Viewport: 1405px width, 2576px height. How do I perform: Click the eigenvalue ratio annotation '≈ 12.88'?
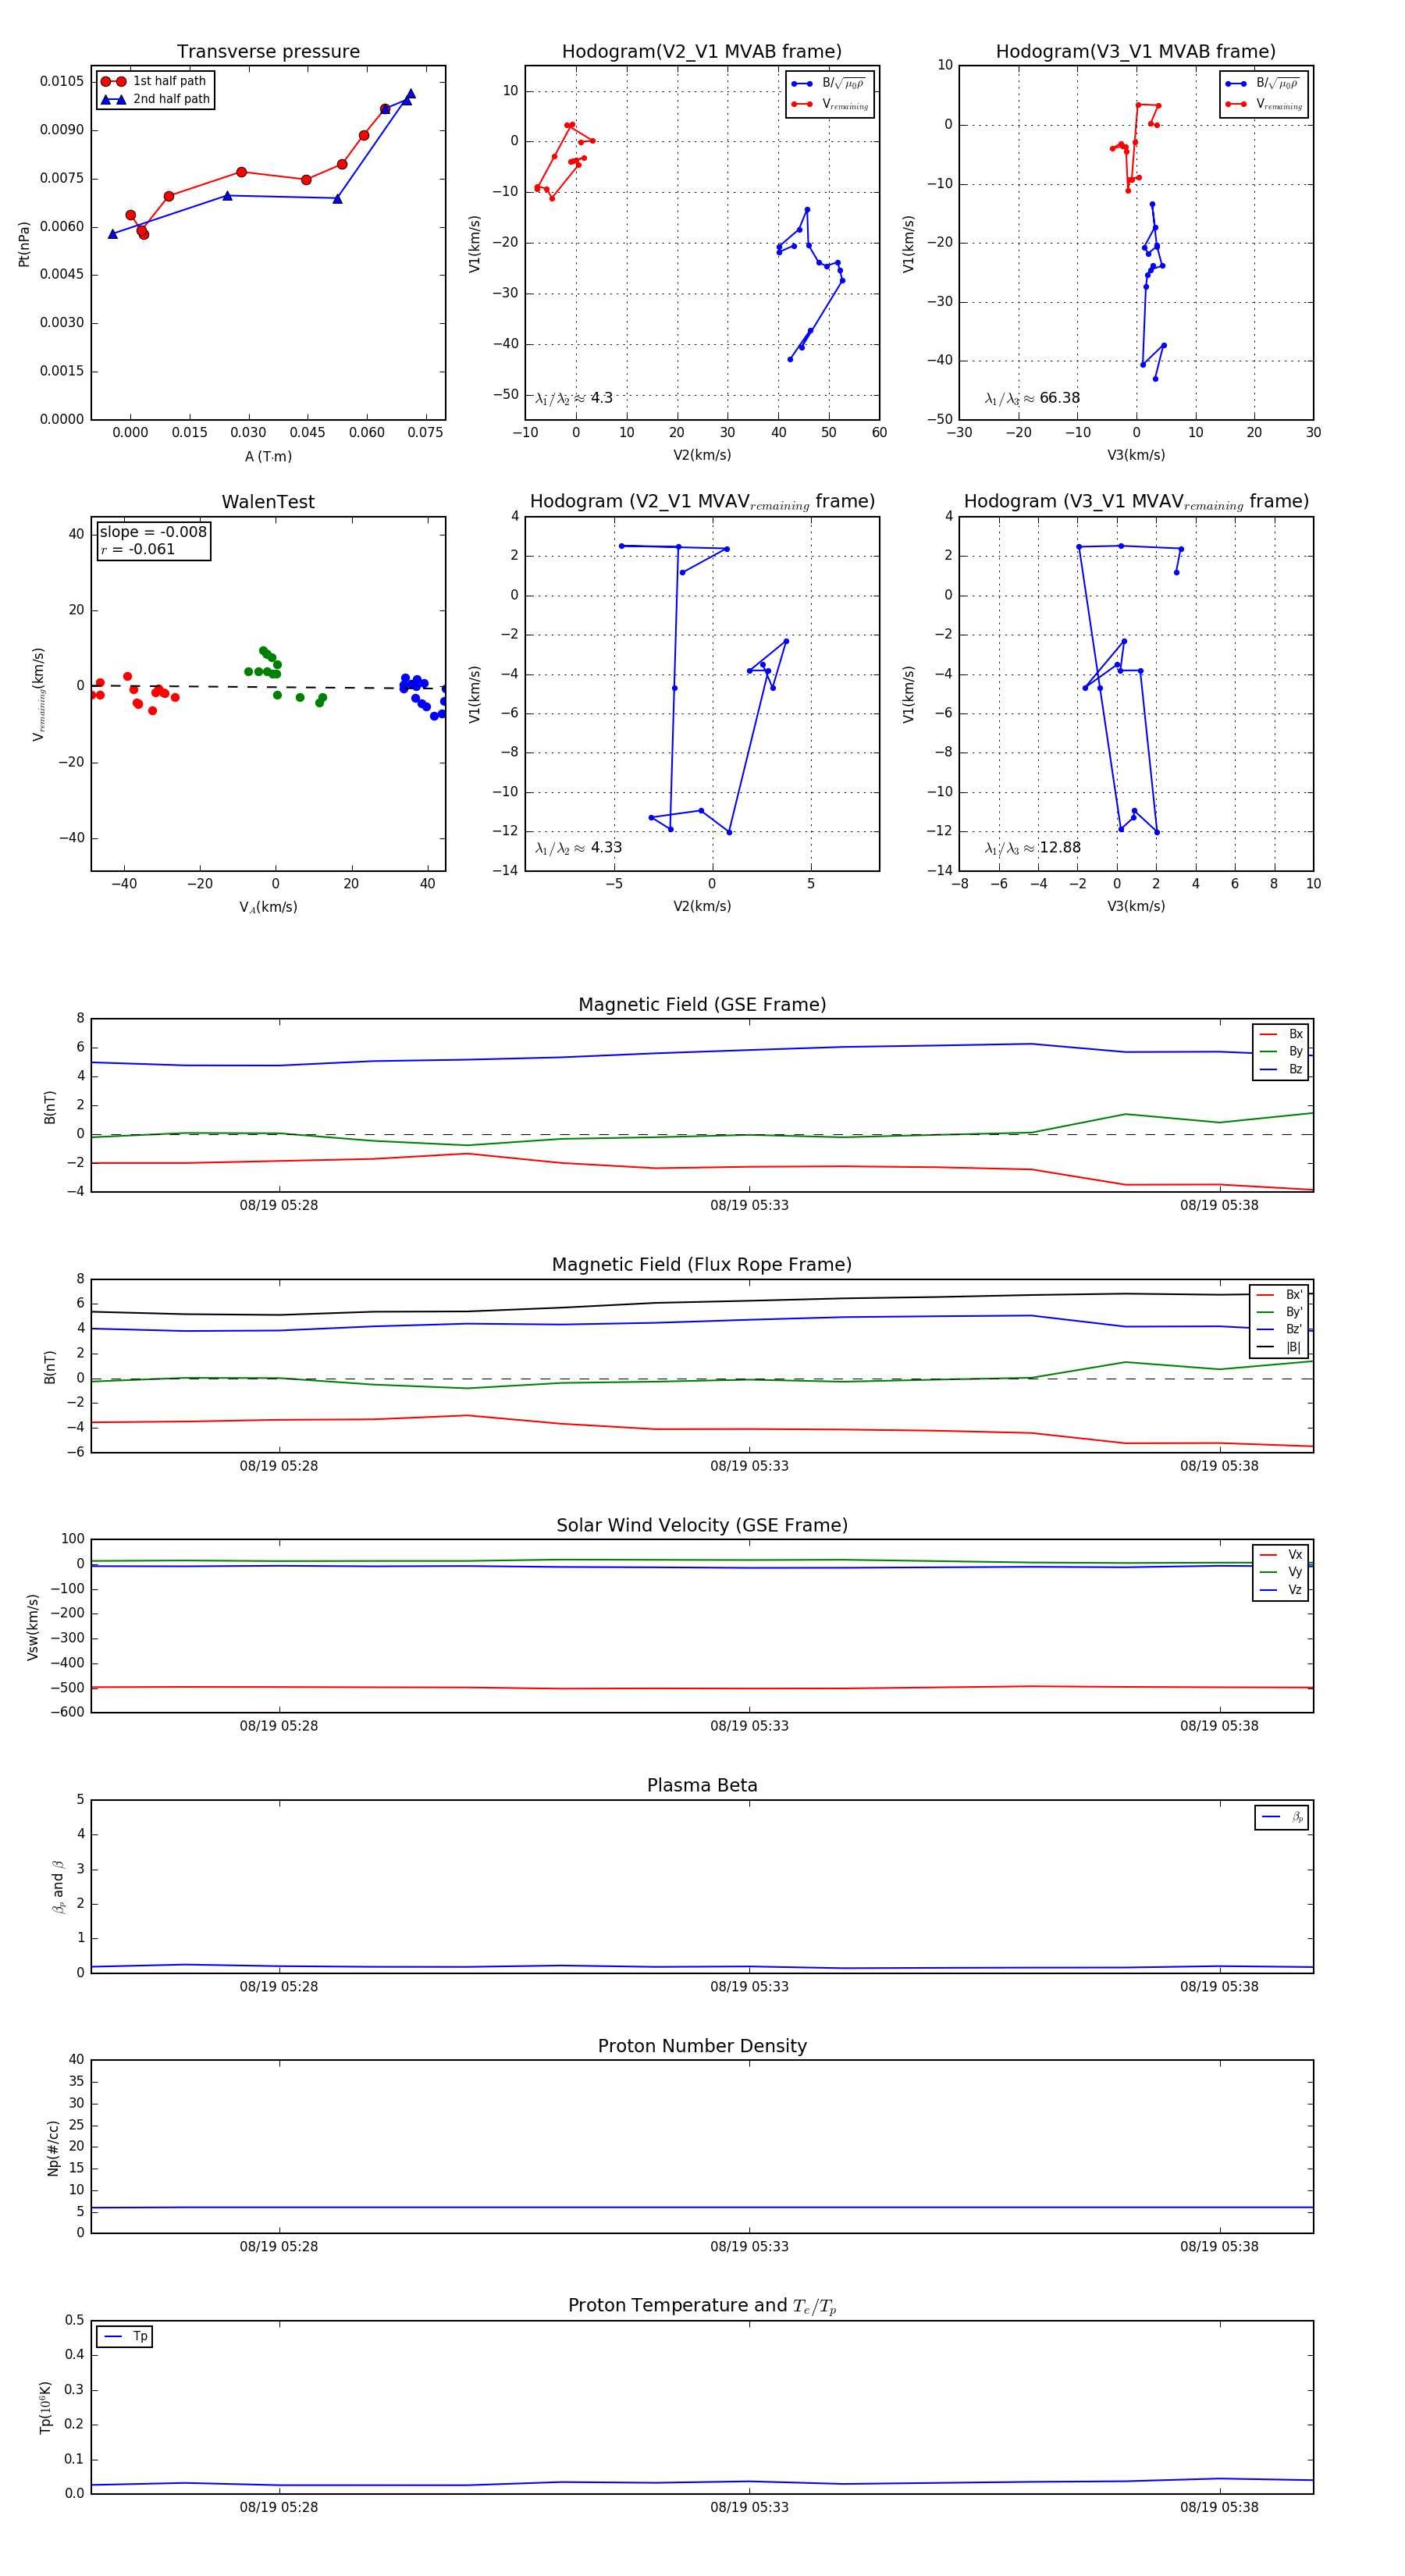pos(1032,848)
